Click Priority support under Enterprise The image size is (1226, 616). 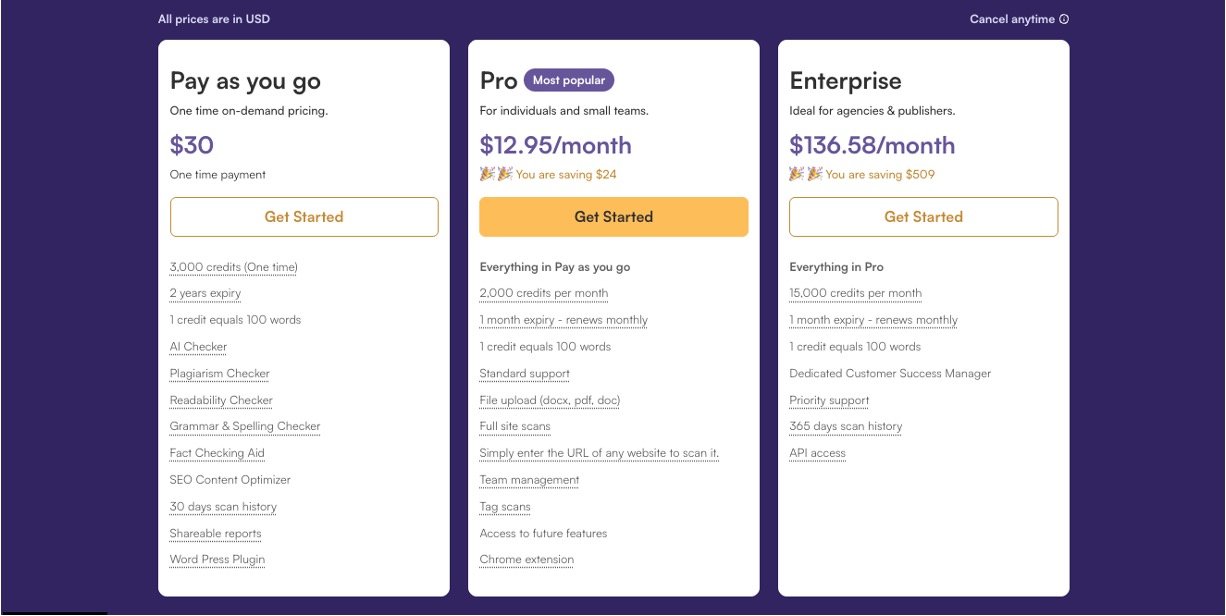829,400
